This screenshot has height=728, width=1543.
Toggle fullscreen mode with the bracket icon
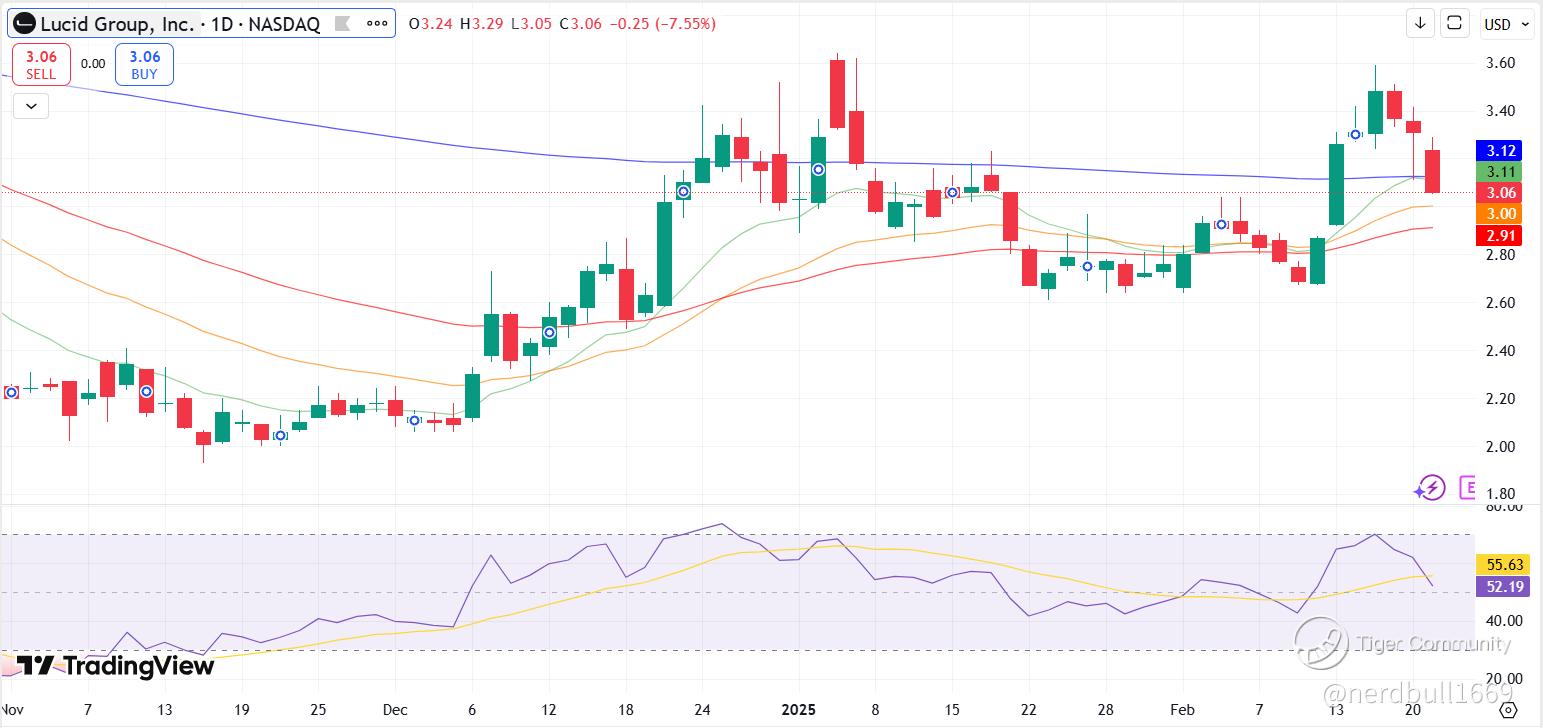click(1455, 24)
